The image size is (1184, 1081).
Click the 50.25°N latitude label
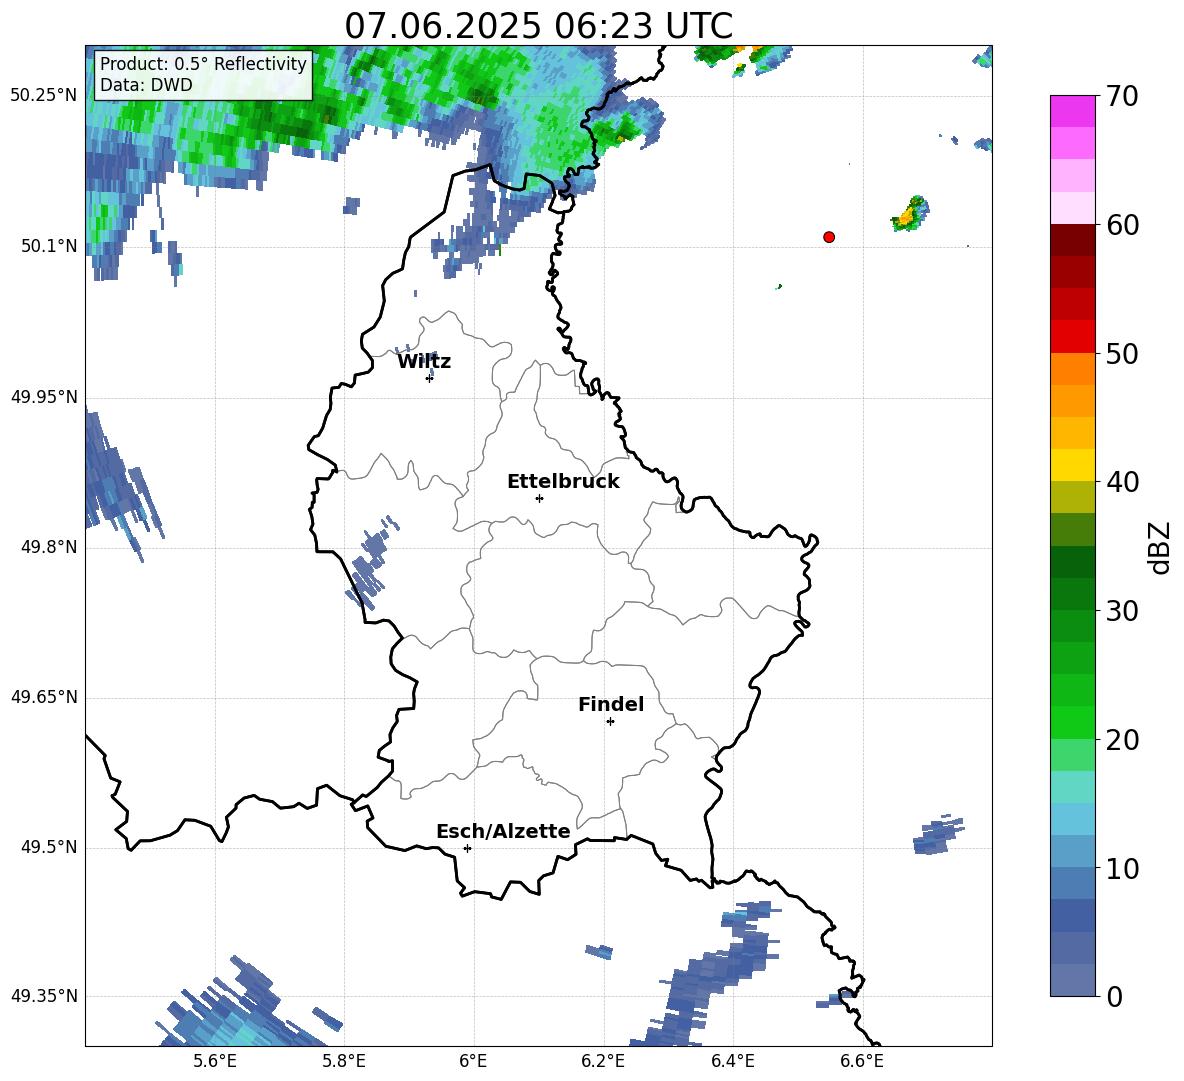pyautogui.click(x=44, y=96)
